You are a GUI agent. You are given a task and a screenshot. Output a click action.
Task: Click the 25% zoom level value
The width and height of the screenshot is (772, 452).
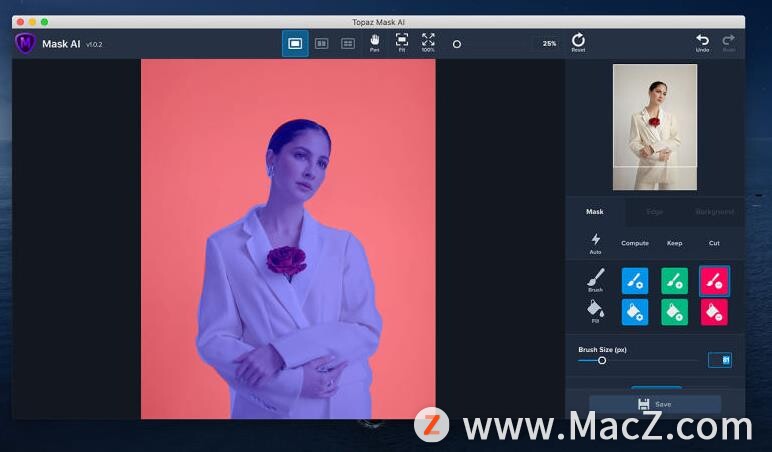click(549, 44)
